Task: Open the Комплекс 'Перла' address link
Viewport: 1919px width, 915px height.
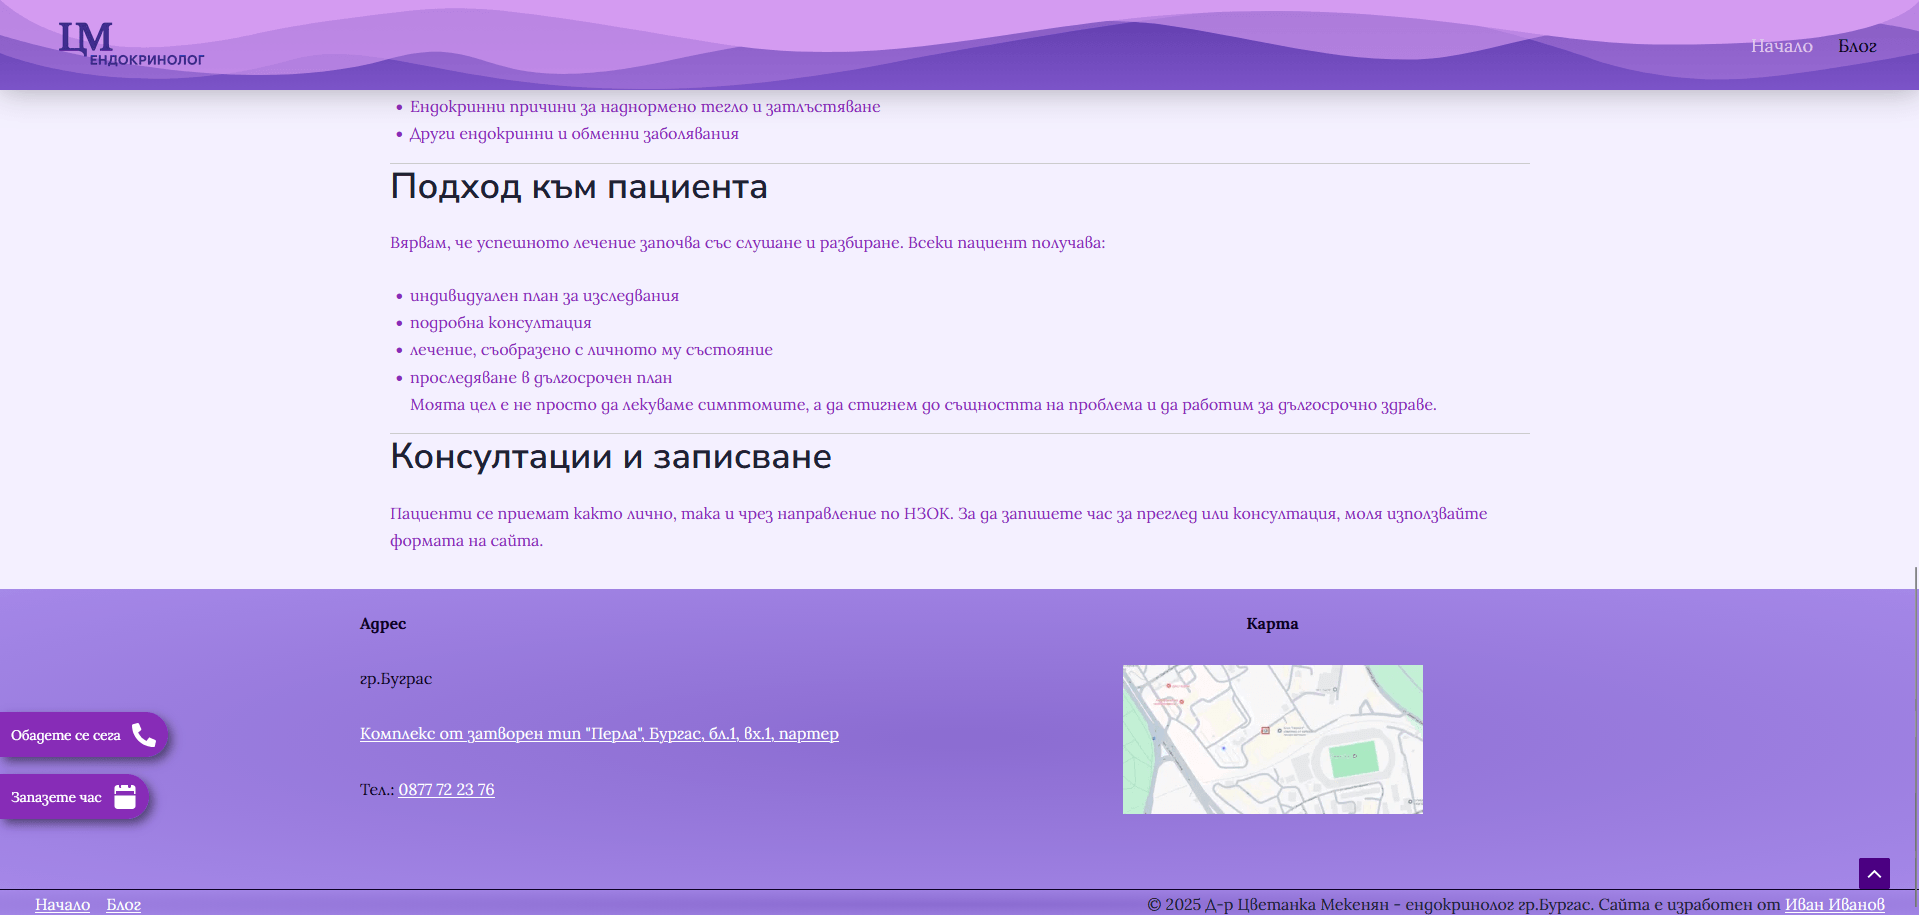Action: click(599, 734)
